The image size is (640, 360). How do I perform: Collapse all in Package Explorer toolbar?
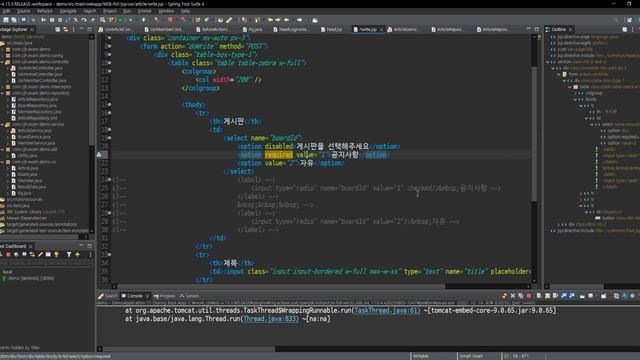[58, 29]
